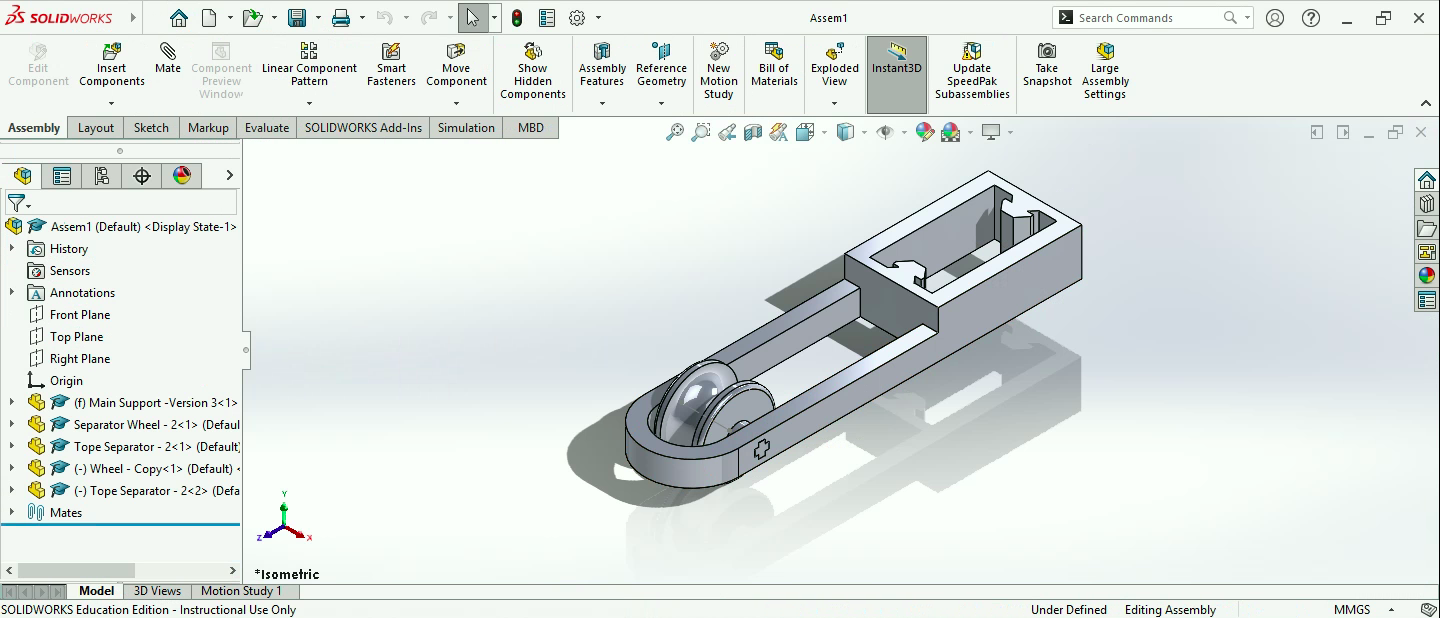Switch to FeatureManager design tree tab
This screenshot has height=618, width=1440.
(22, 176)
